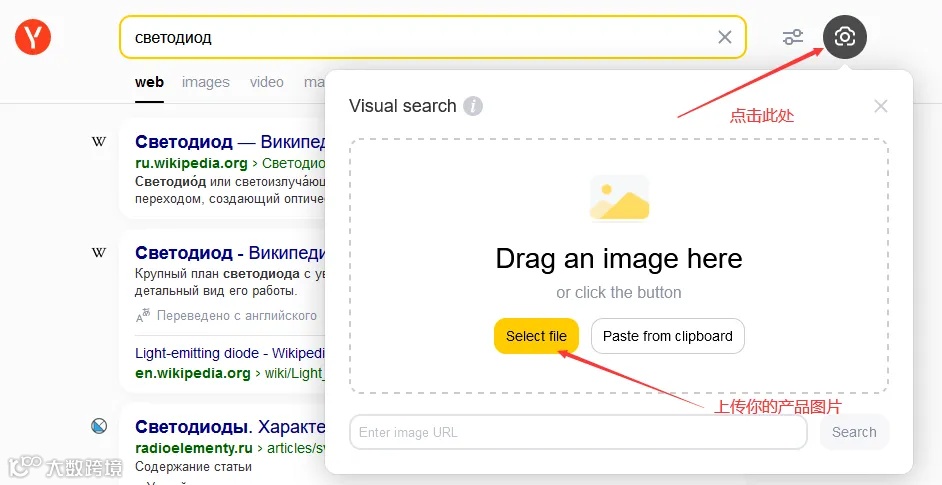942x485 pixels.
Task: Open the Wikipedia favicon beside first result
Action: click(99, 142)
